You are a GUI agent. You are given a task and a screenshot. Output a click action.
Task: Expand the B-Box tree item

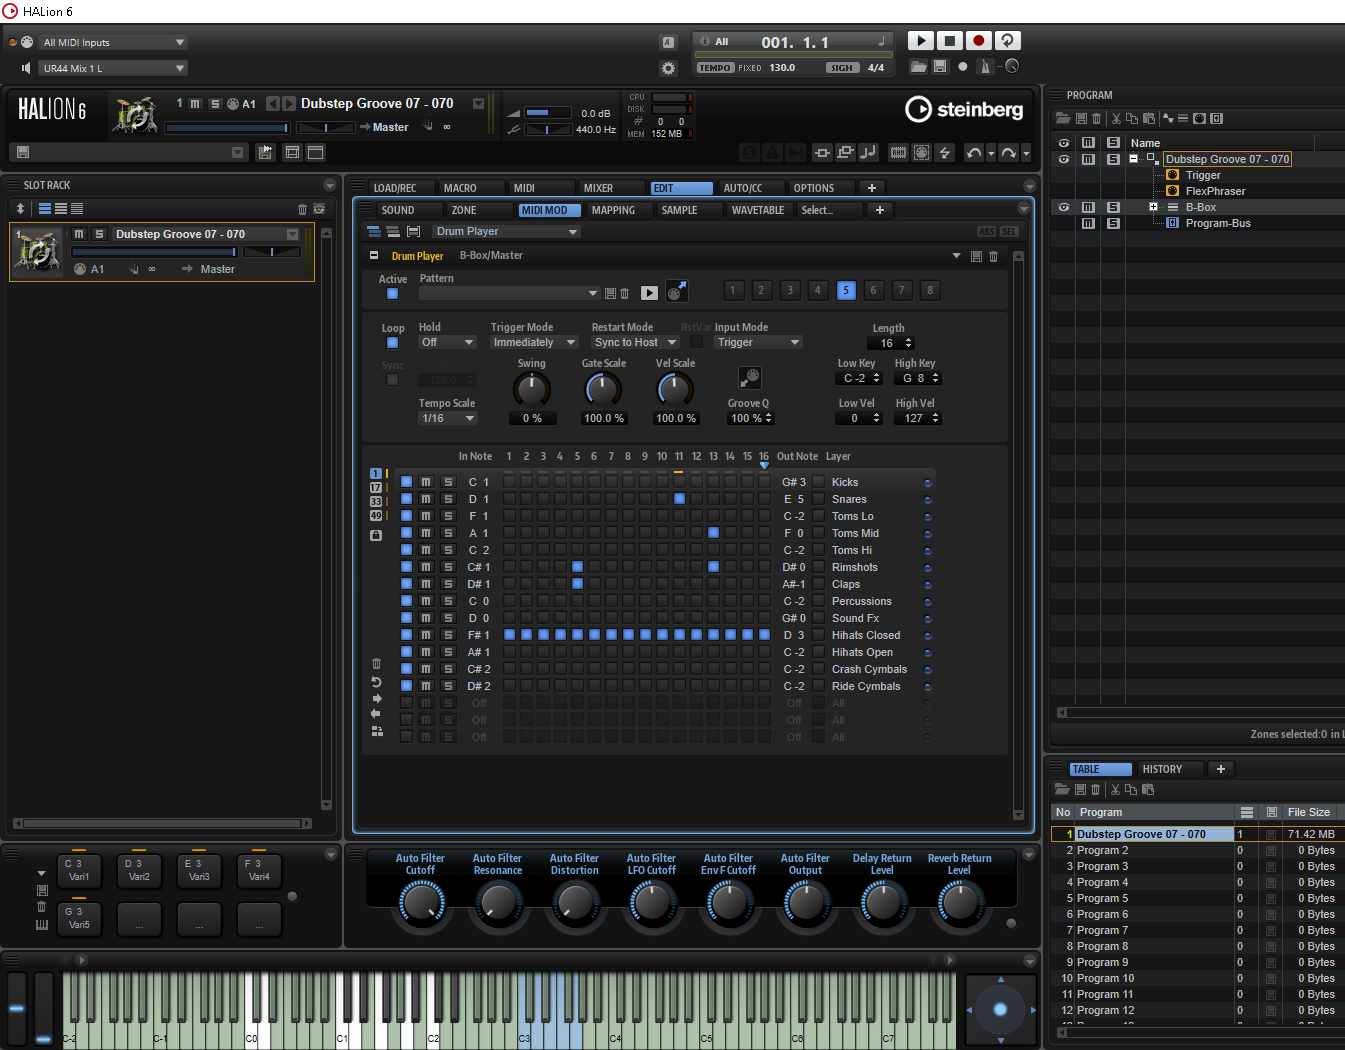click(1153, 207)
